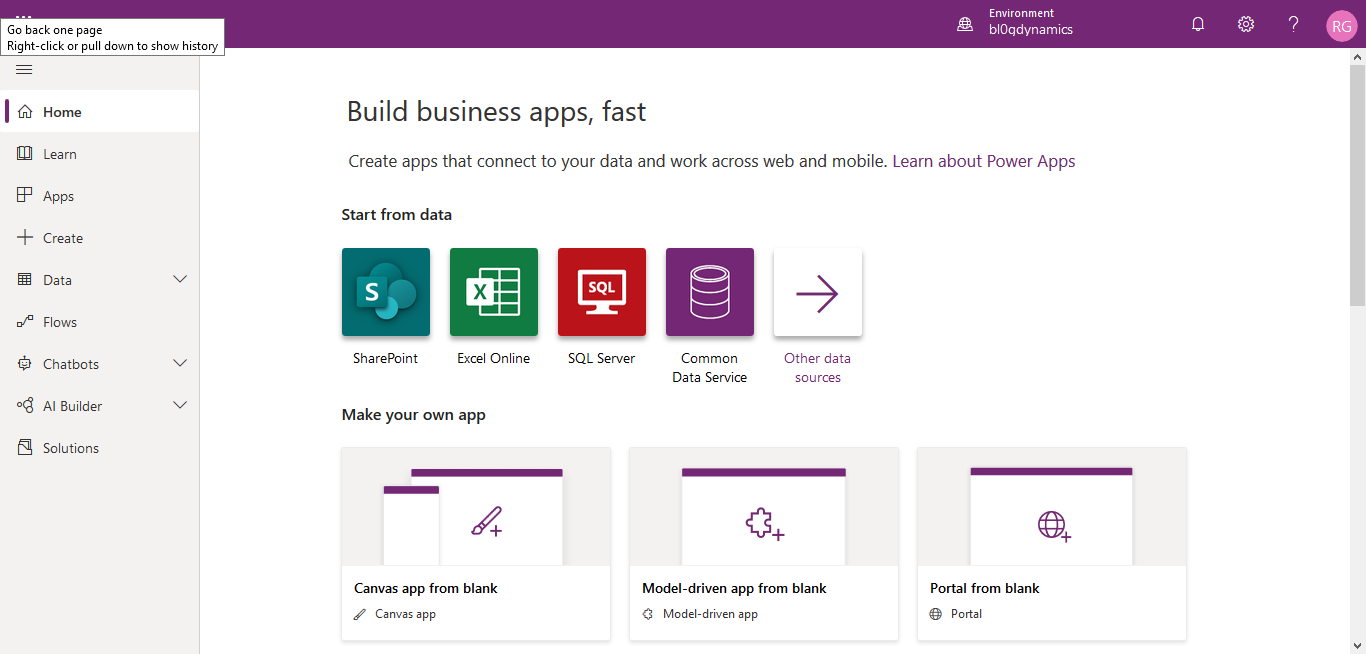Start an app from SharePoint tile

[386, 292]
